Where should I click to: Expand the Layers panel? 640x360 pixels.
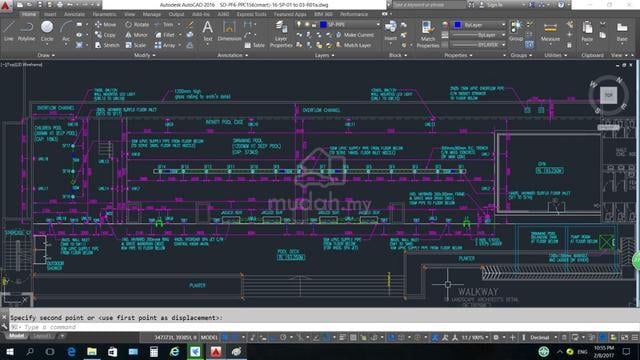point(324,55)
